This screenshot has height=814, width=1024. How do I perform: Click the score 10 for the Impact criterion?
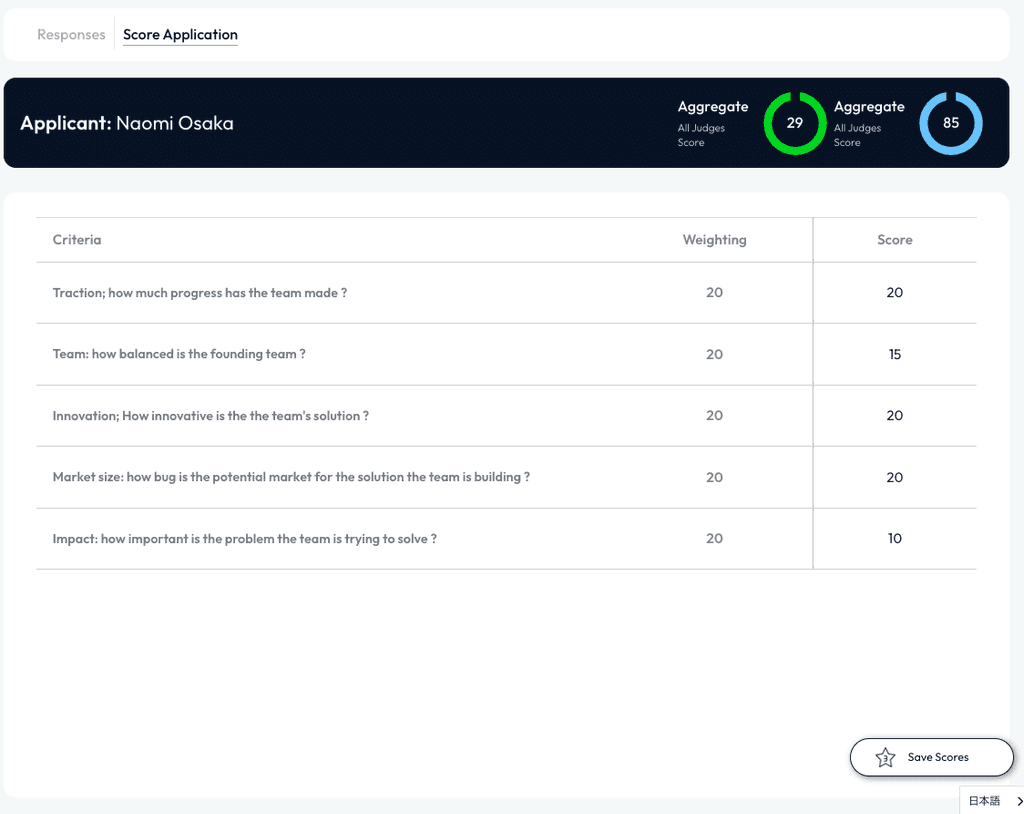coord(895,538)
